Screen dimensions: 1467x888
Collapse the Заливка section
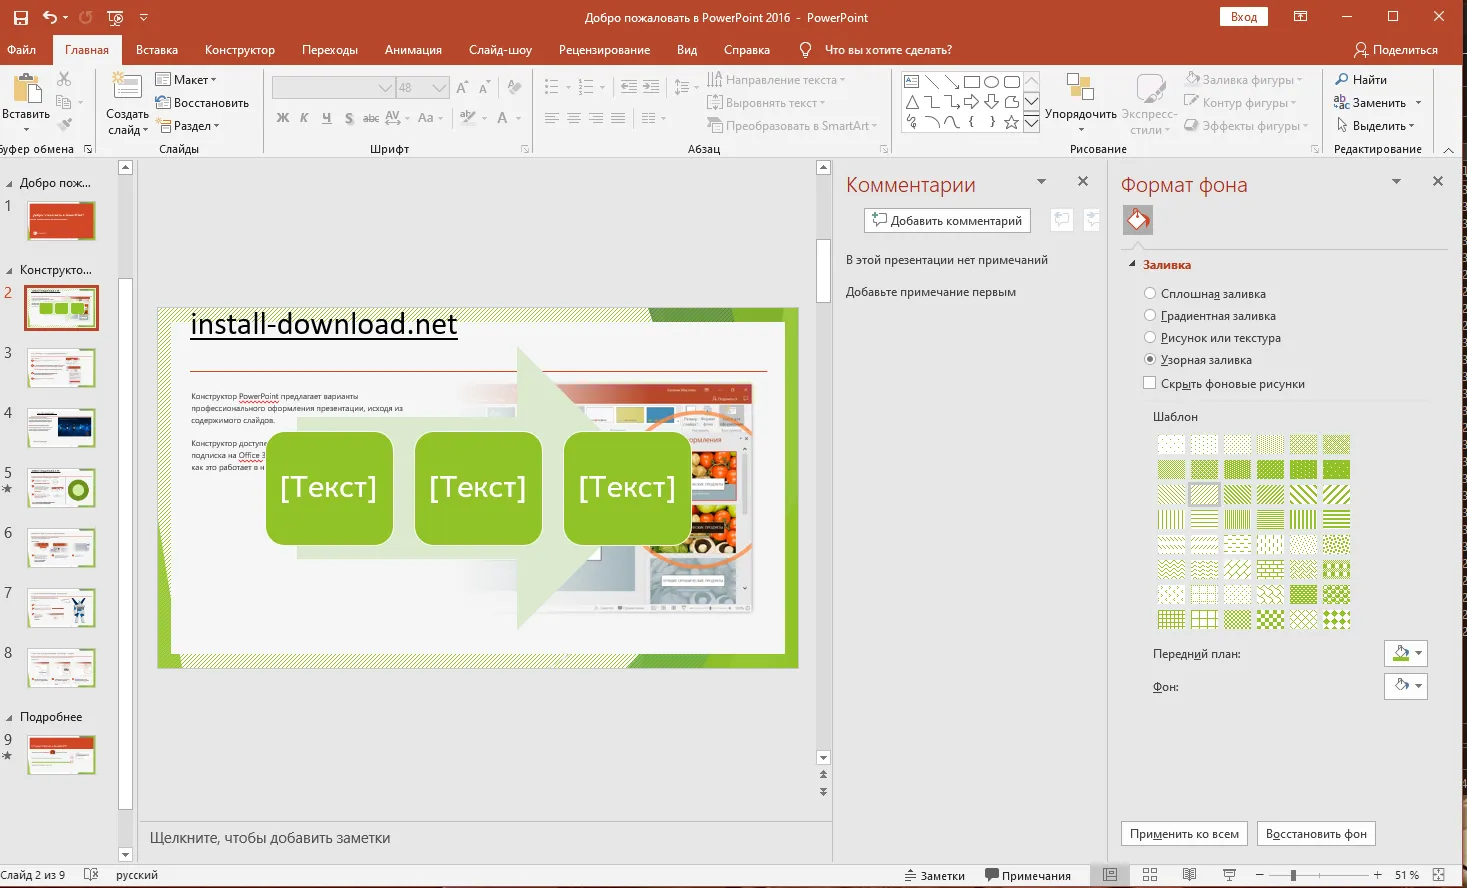[1133, 265]
